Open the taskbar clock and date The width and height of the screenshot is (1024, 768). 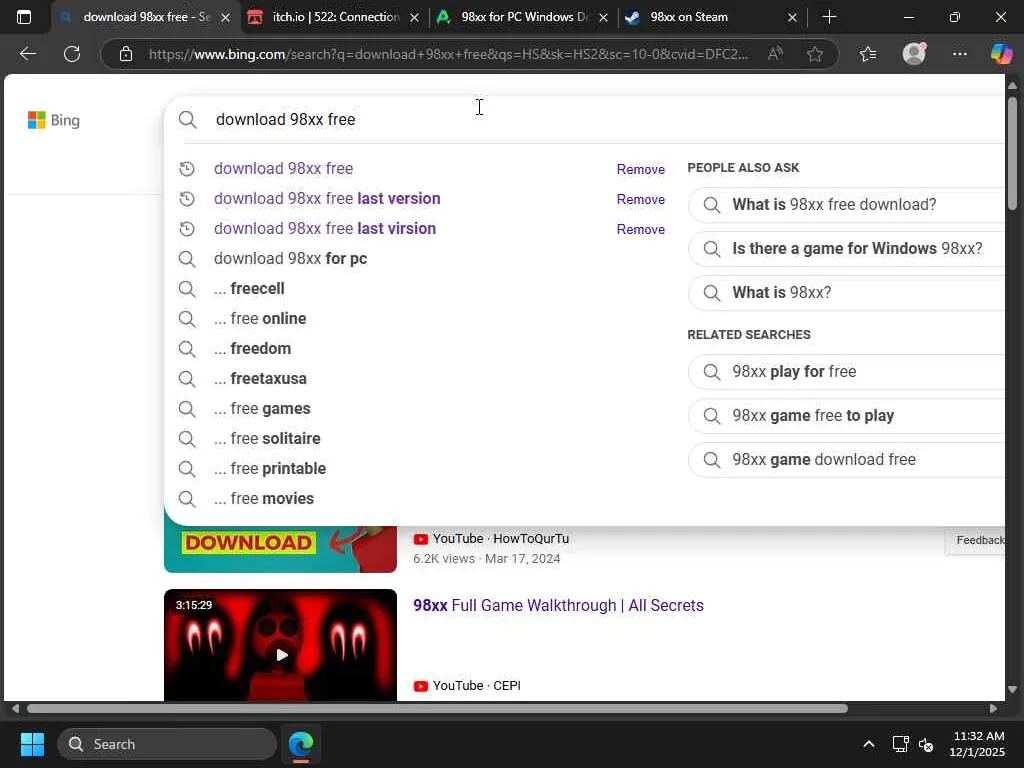click(x=978, y=744)
